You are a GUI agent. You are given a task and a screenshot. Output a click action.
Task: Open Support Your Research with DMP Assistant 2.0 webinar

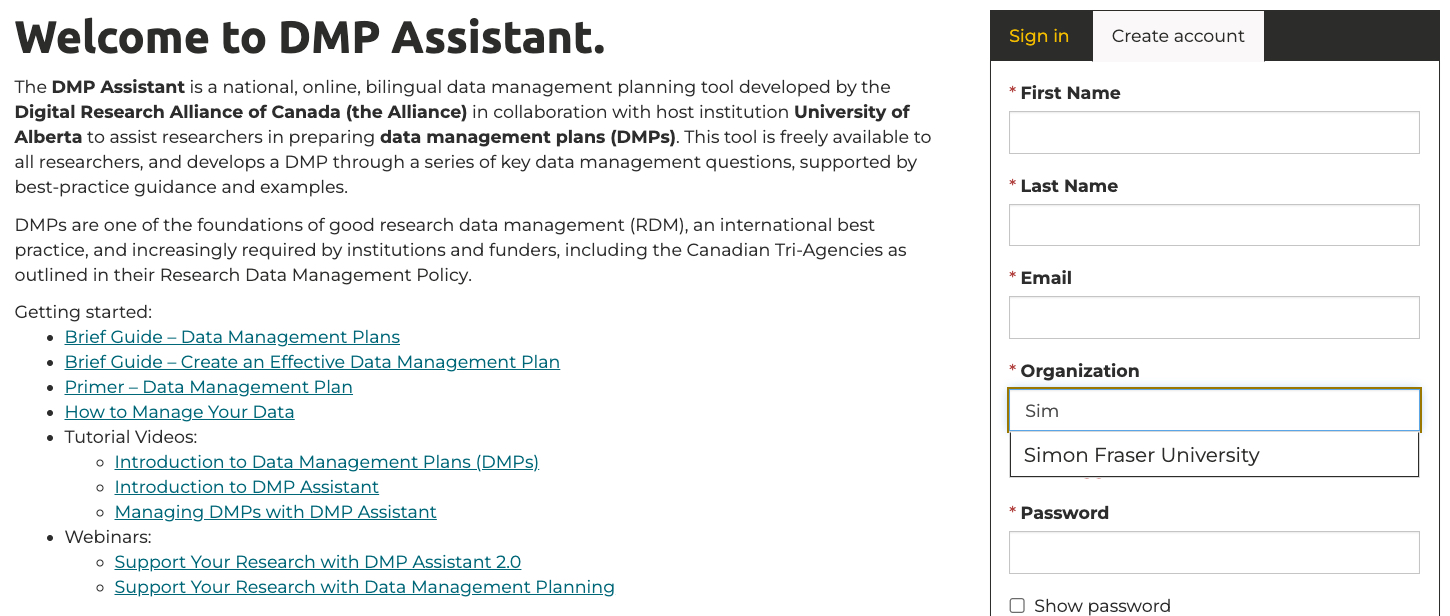point(318,562)
